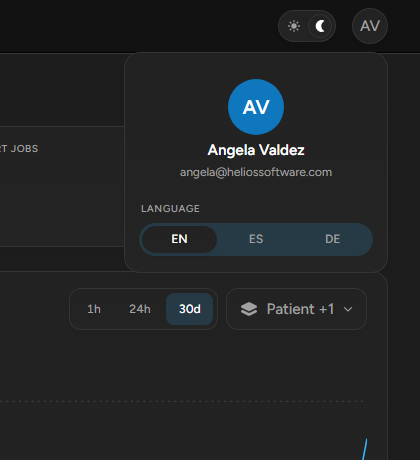Click the angela@heliossoftware.com email address
Viewport: 420px width, 460px height.
[256, 172]
